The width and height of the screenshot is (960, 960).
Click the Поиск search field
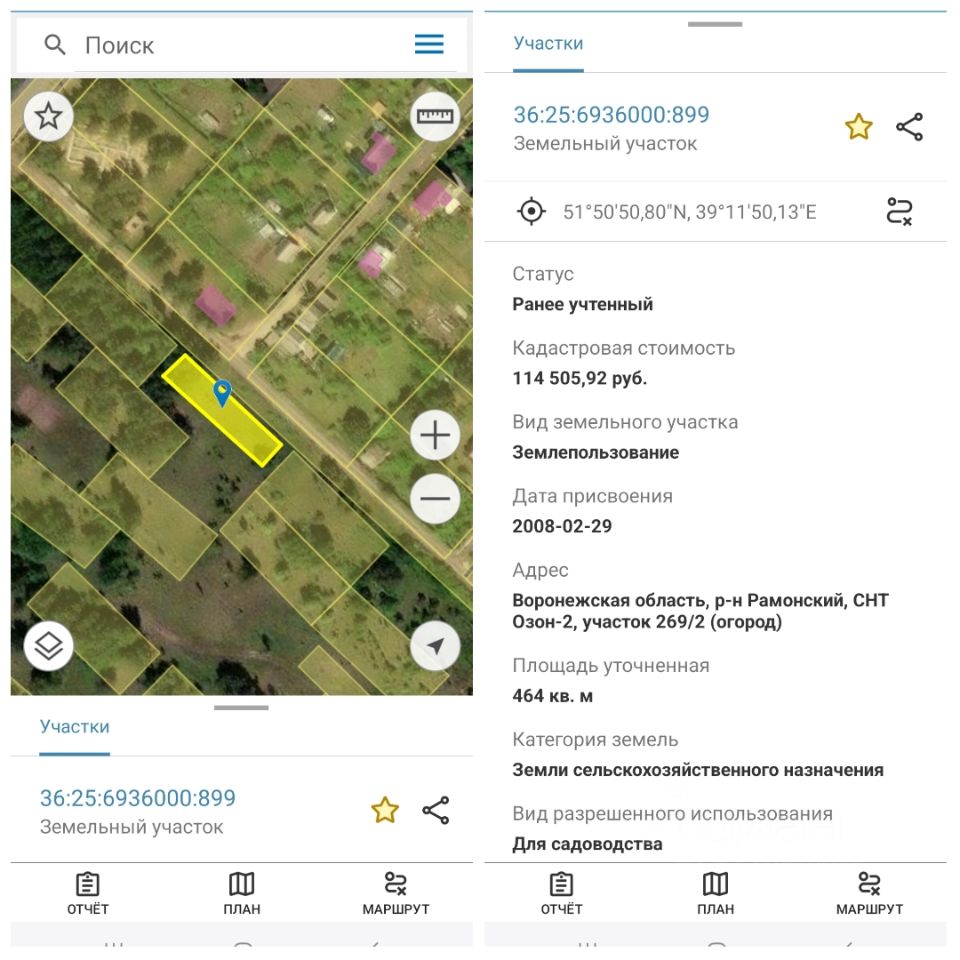242,45
